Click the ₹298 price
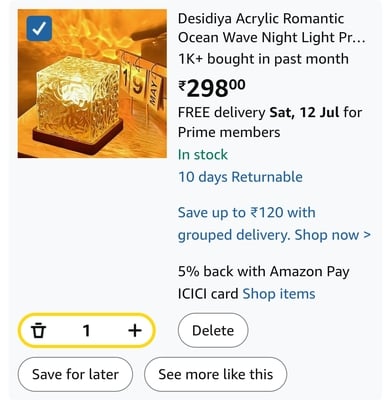Image resolution: width=391 pixels, height=400 pixels. (212, 88)
